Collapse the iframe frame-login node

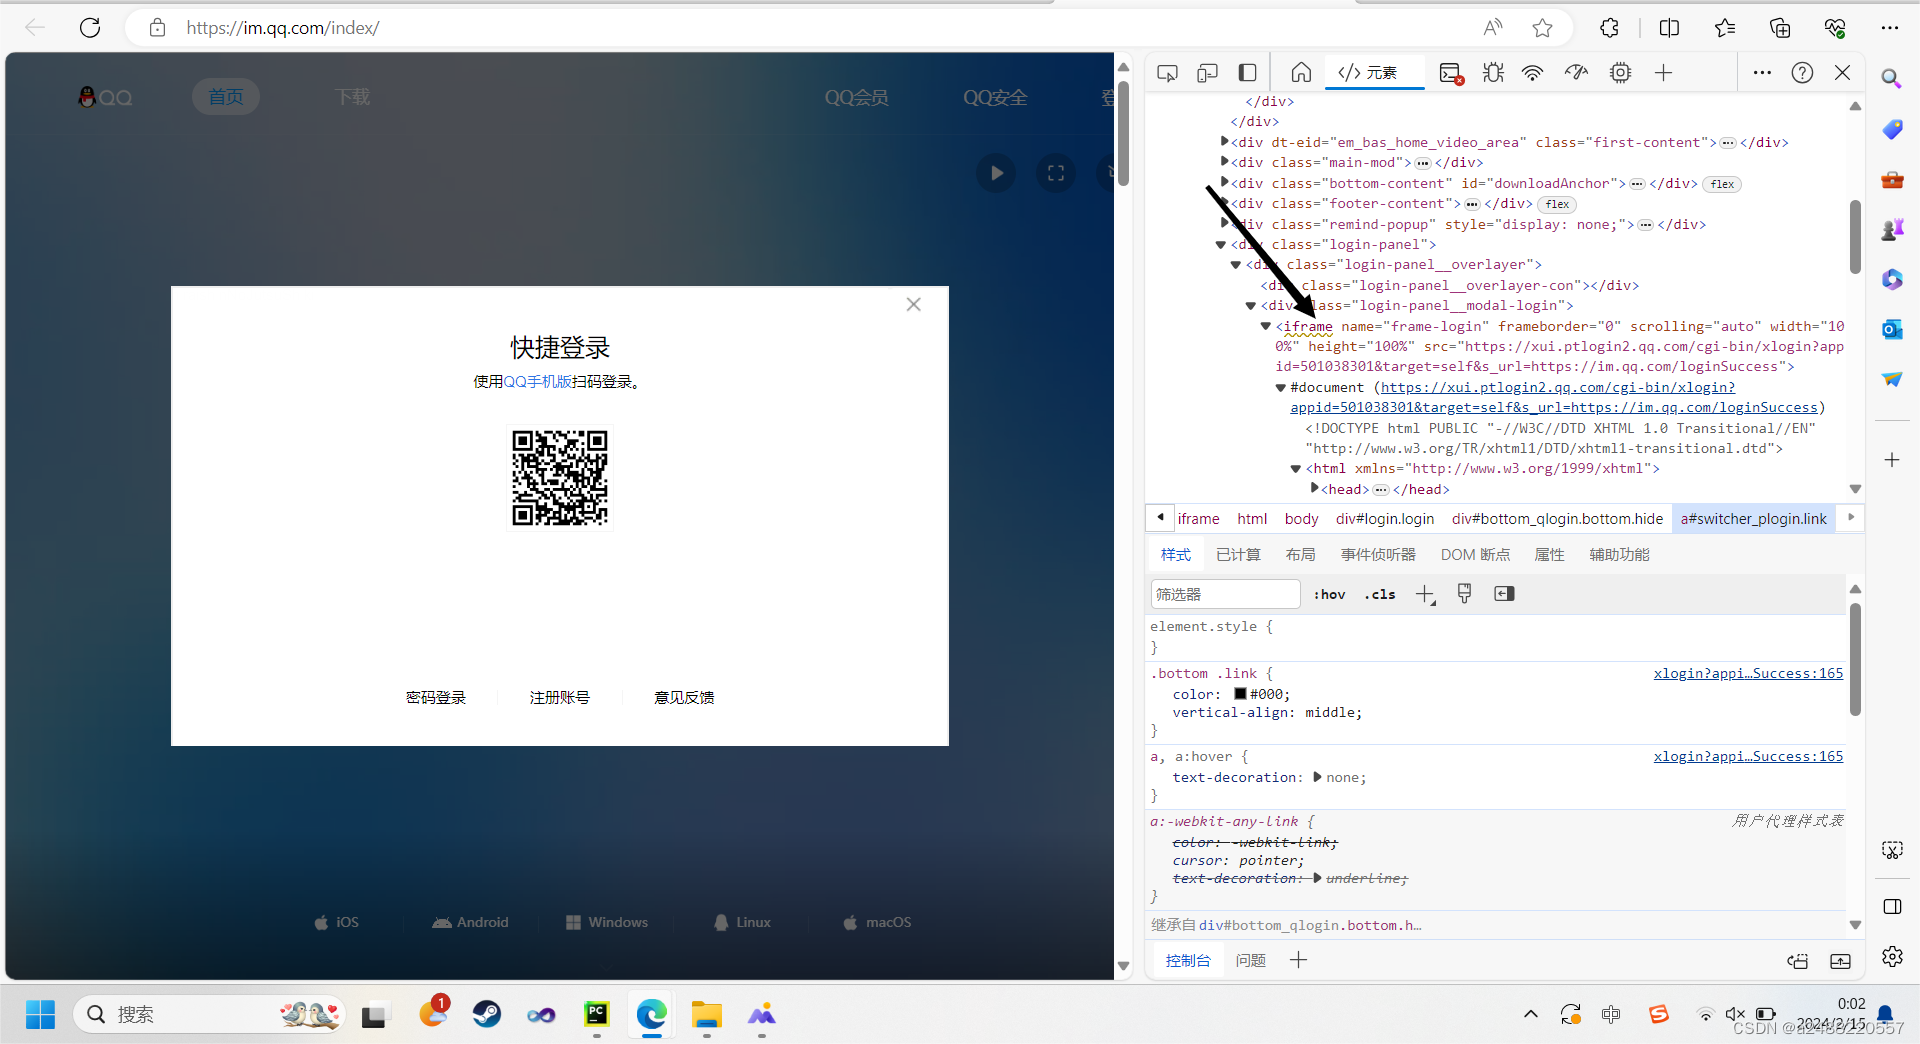point(1266,326)
